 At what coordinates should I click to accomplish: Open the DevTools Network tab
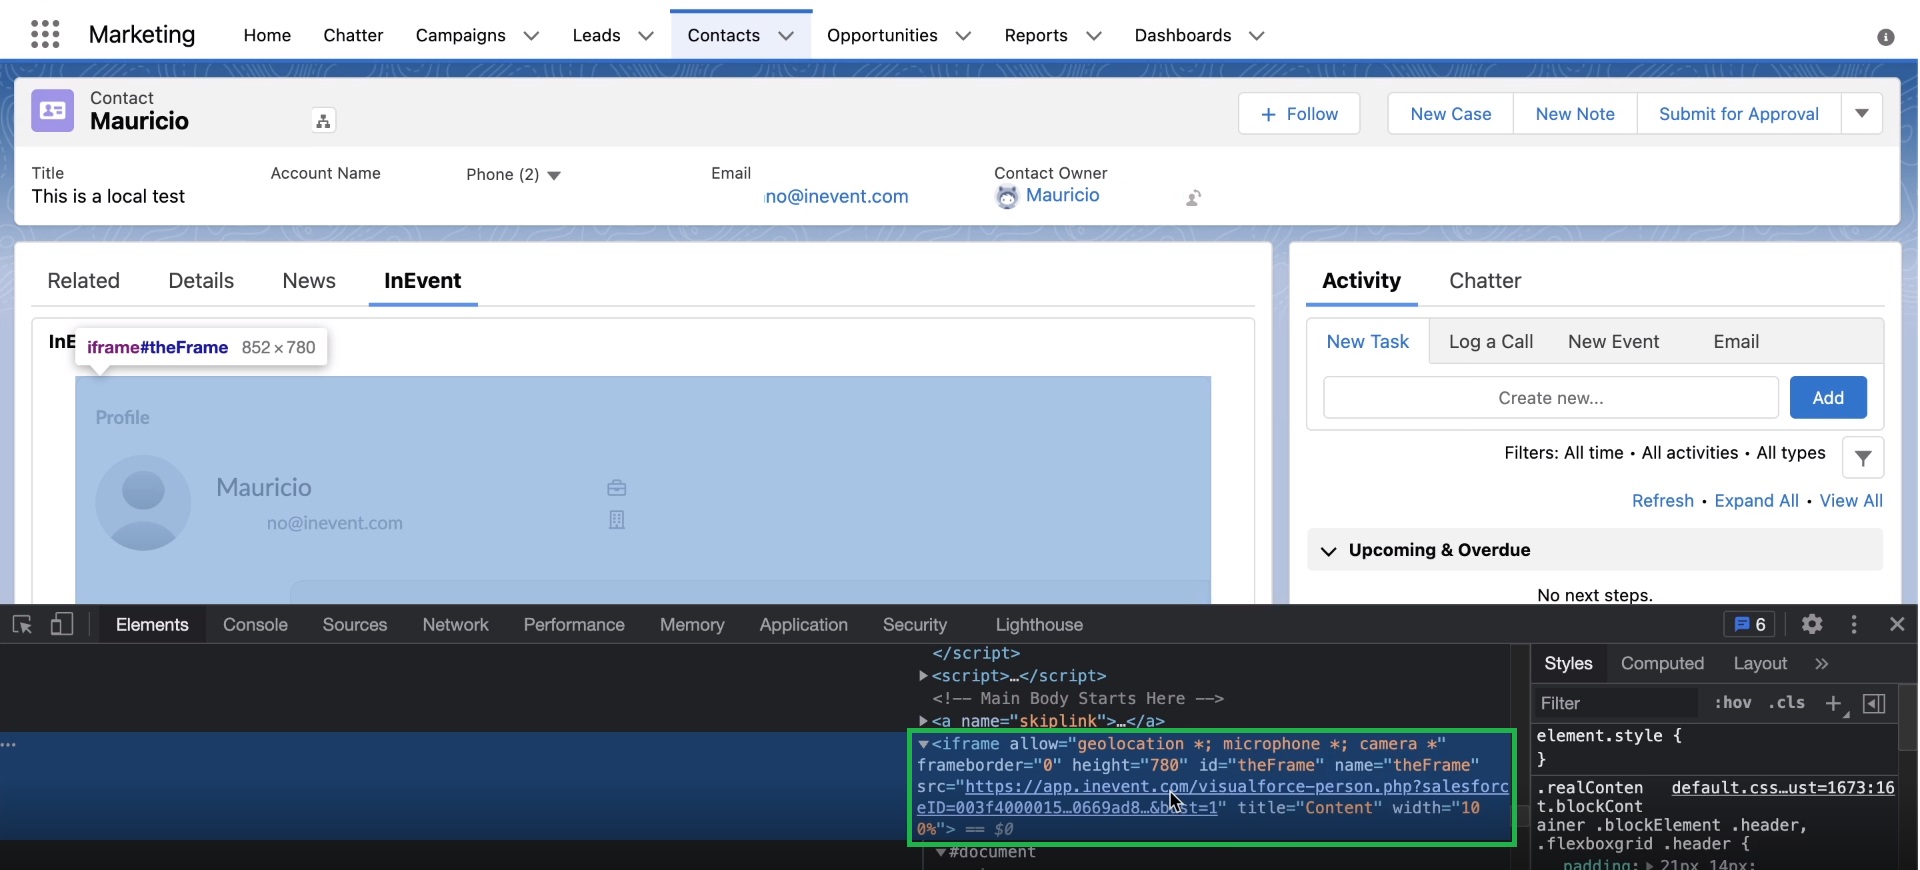tap(455, 625)
